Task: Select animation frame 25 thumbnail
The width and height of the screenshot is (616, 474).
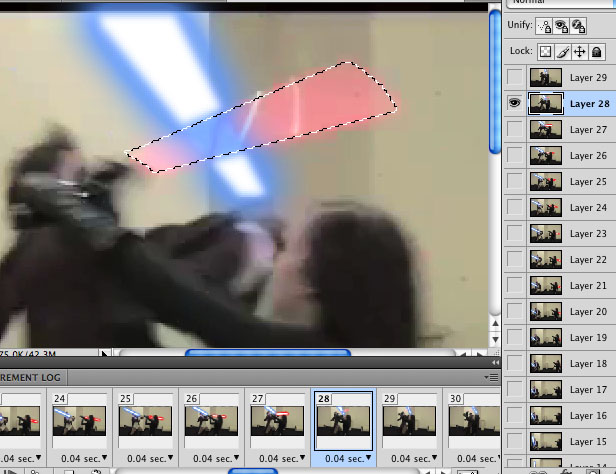Action: point(145,421)
